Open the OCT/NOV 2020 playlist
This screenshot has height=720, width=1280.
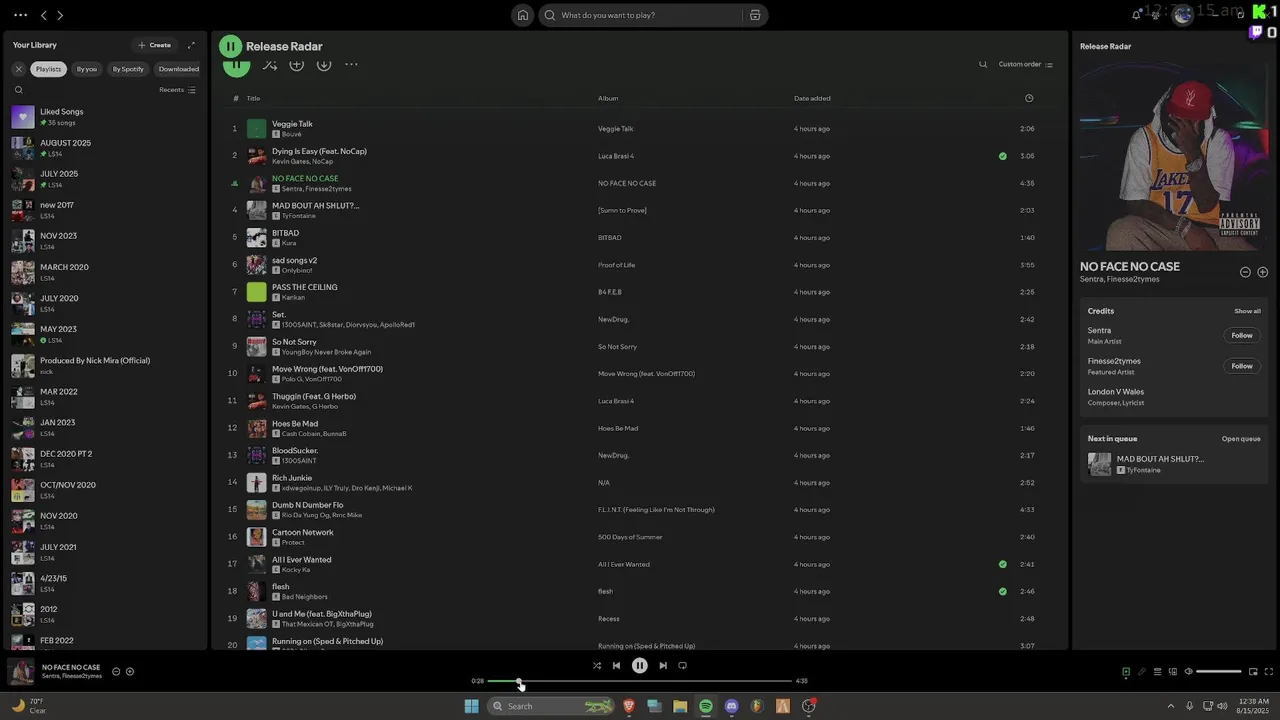tap(105, 490)
